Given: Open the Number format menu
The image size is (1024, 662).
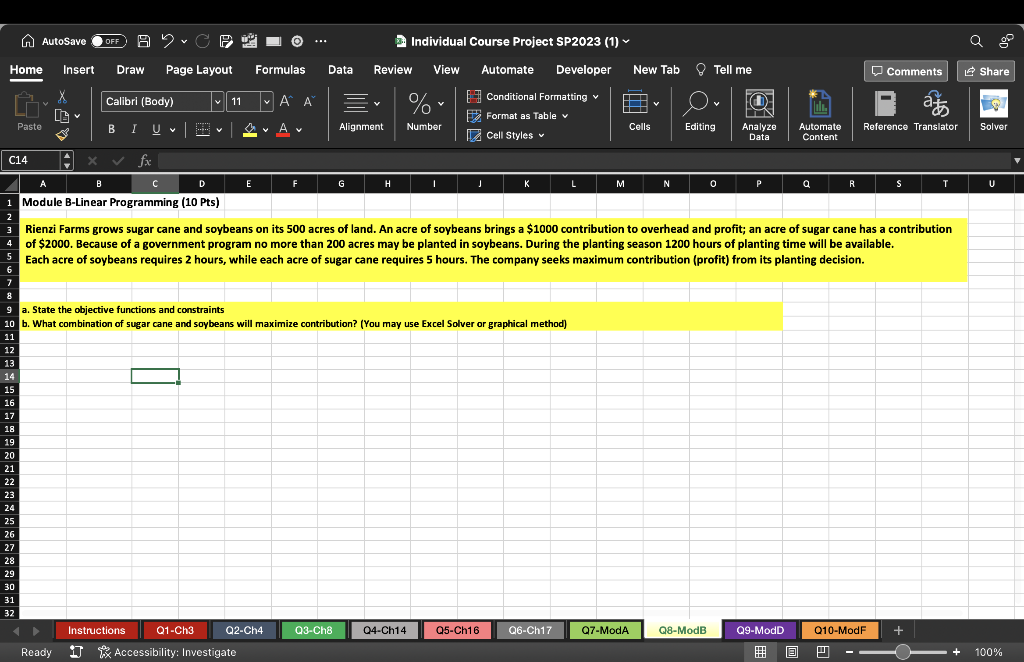Looking at the screenshot, I should click(424, 112).
